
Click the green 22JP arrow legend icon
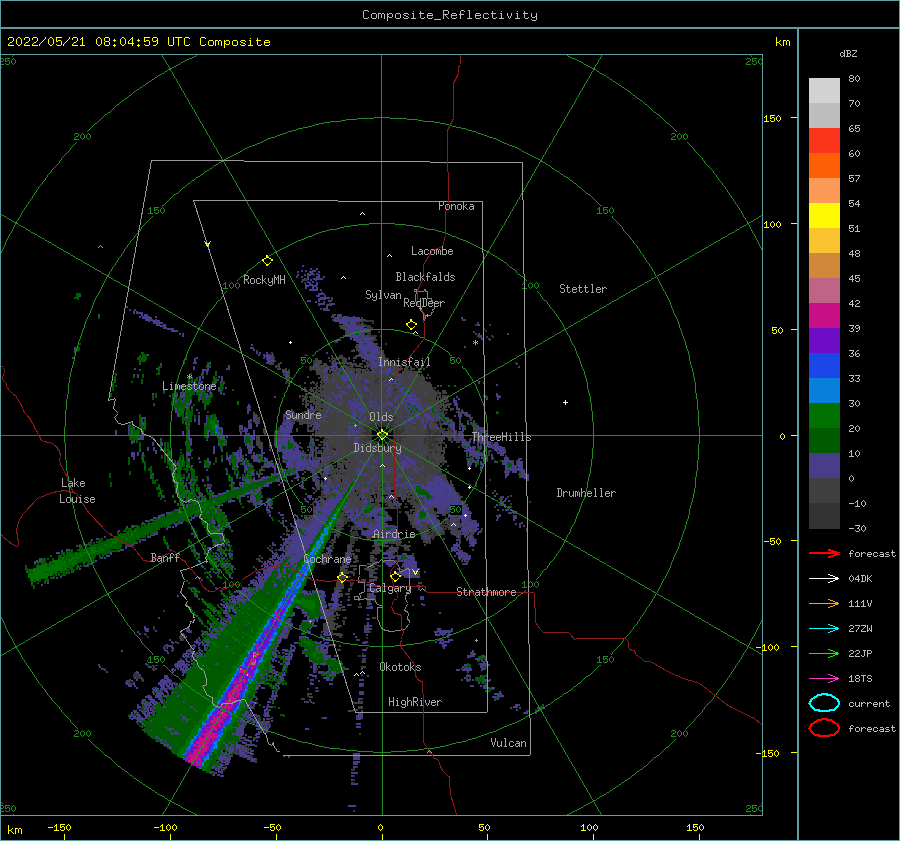(824, 653)
